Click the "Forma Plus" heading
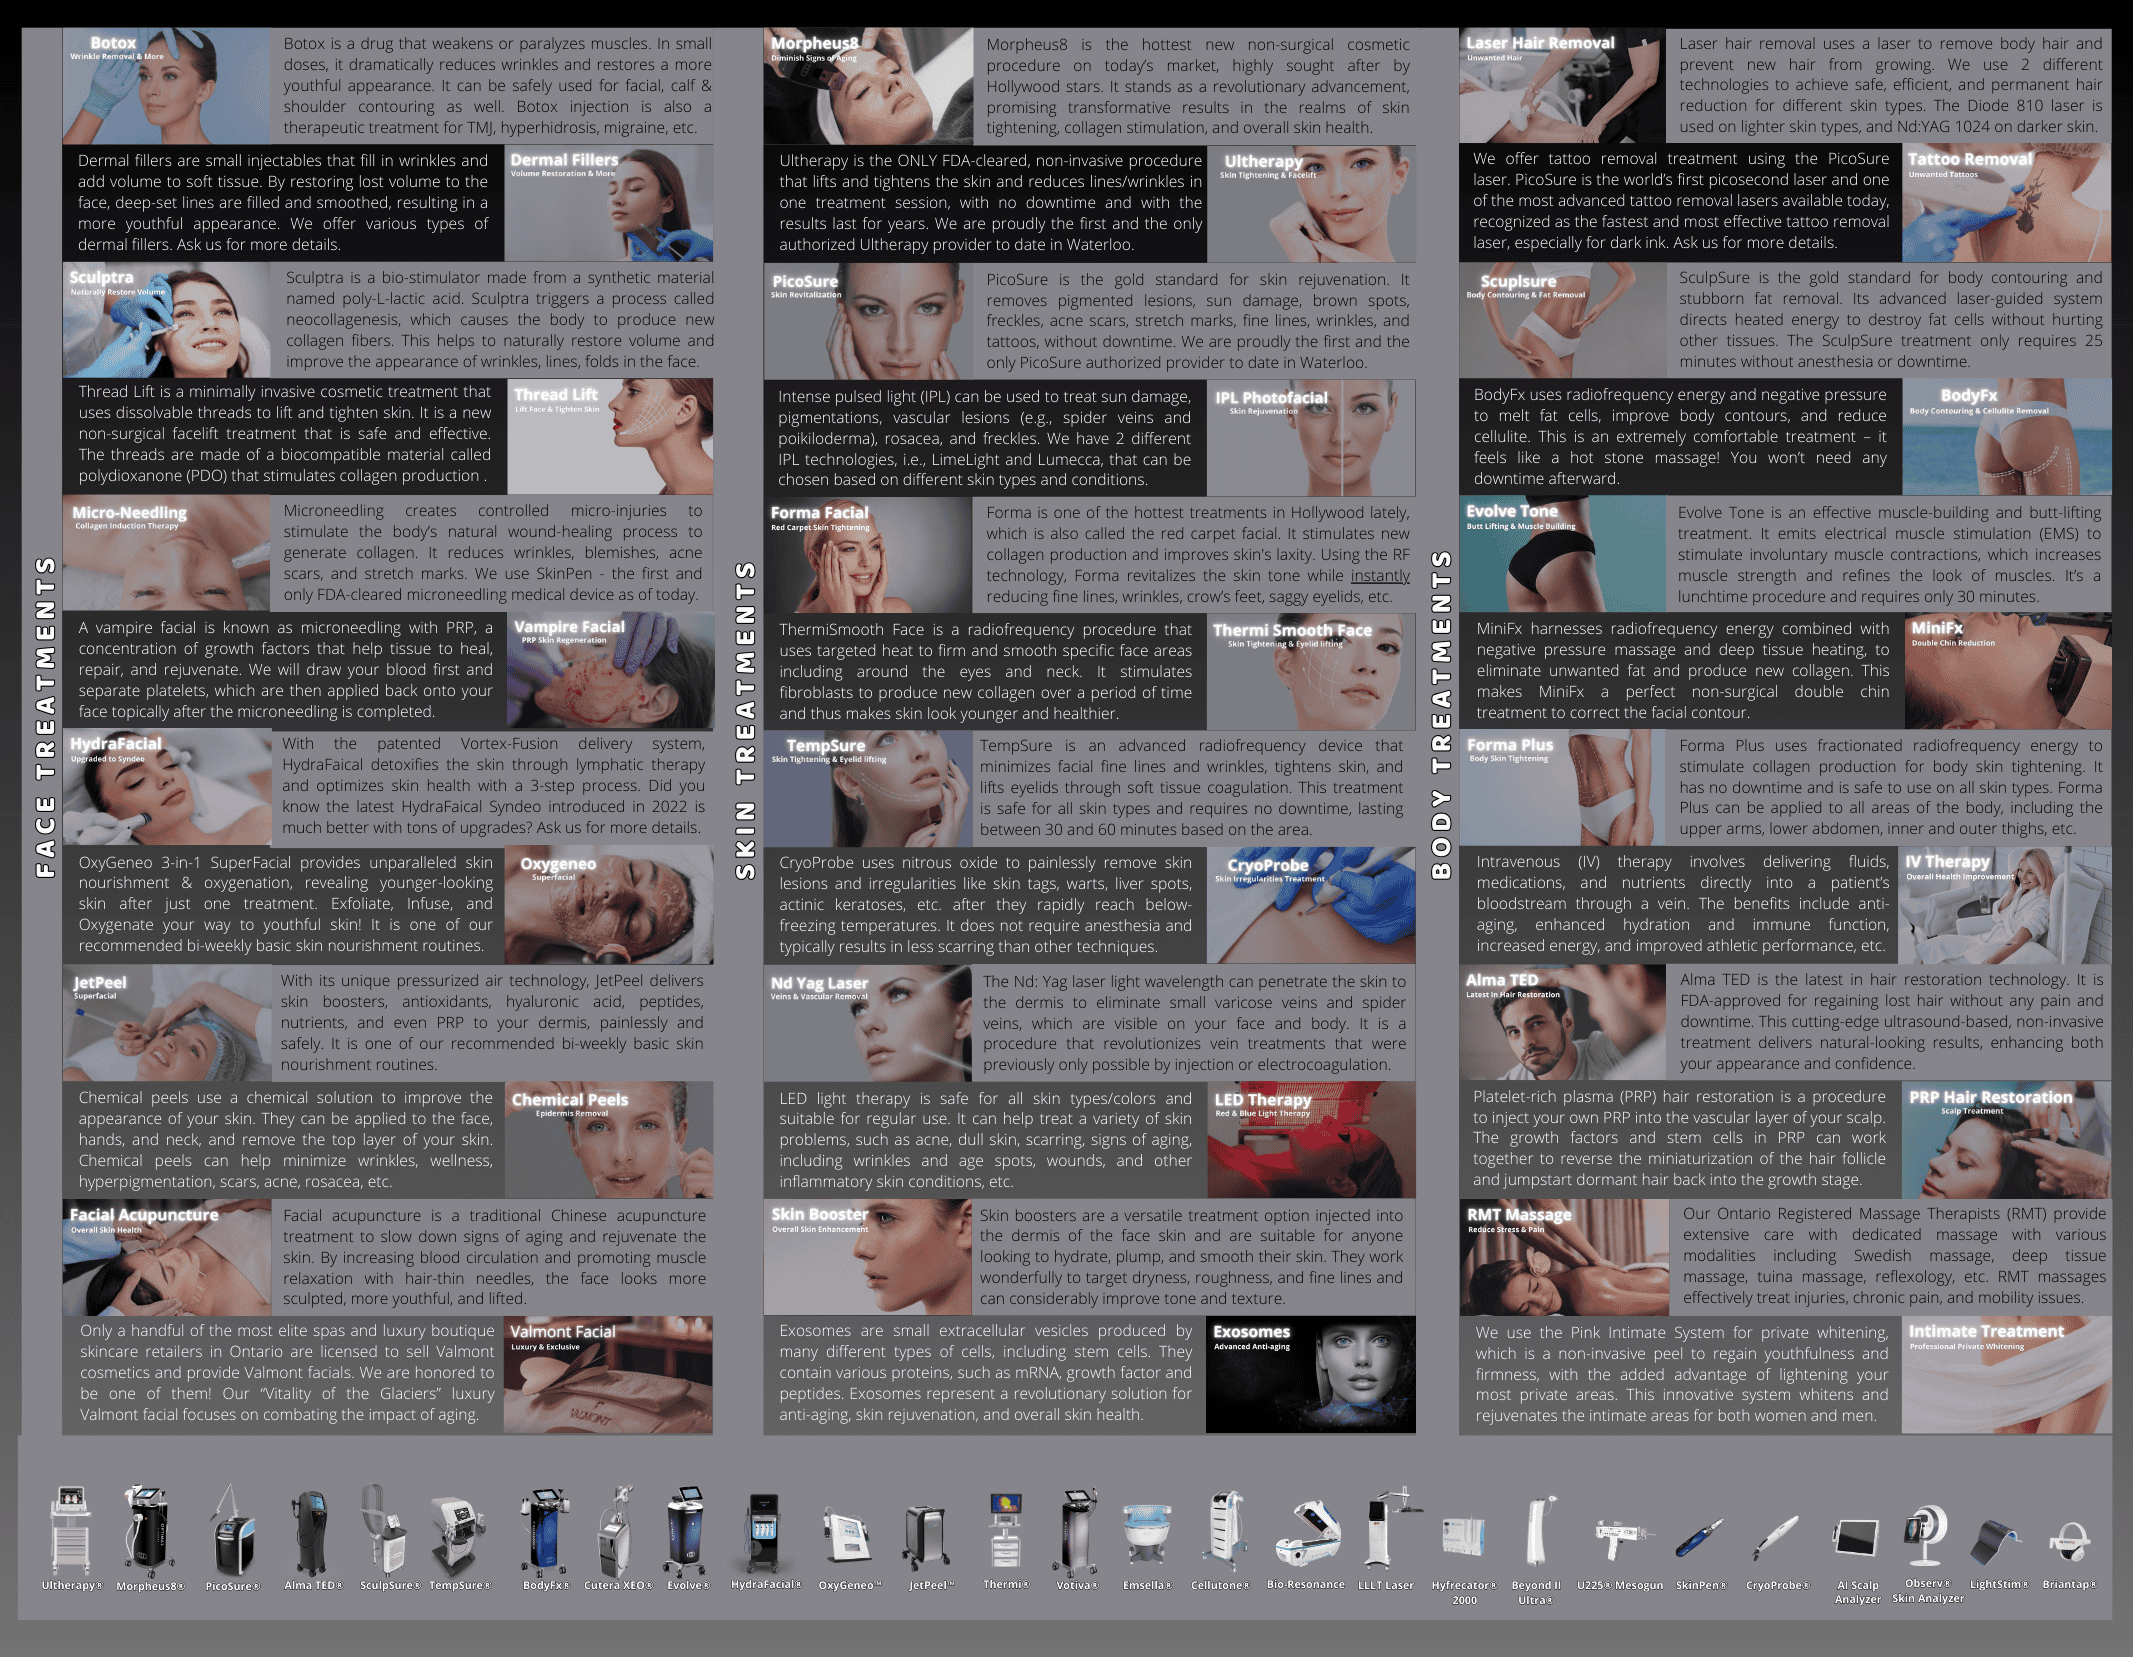The height and width of the screenshot is (1657, 2133). [x=1510, y=745]
